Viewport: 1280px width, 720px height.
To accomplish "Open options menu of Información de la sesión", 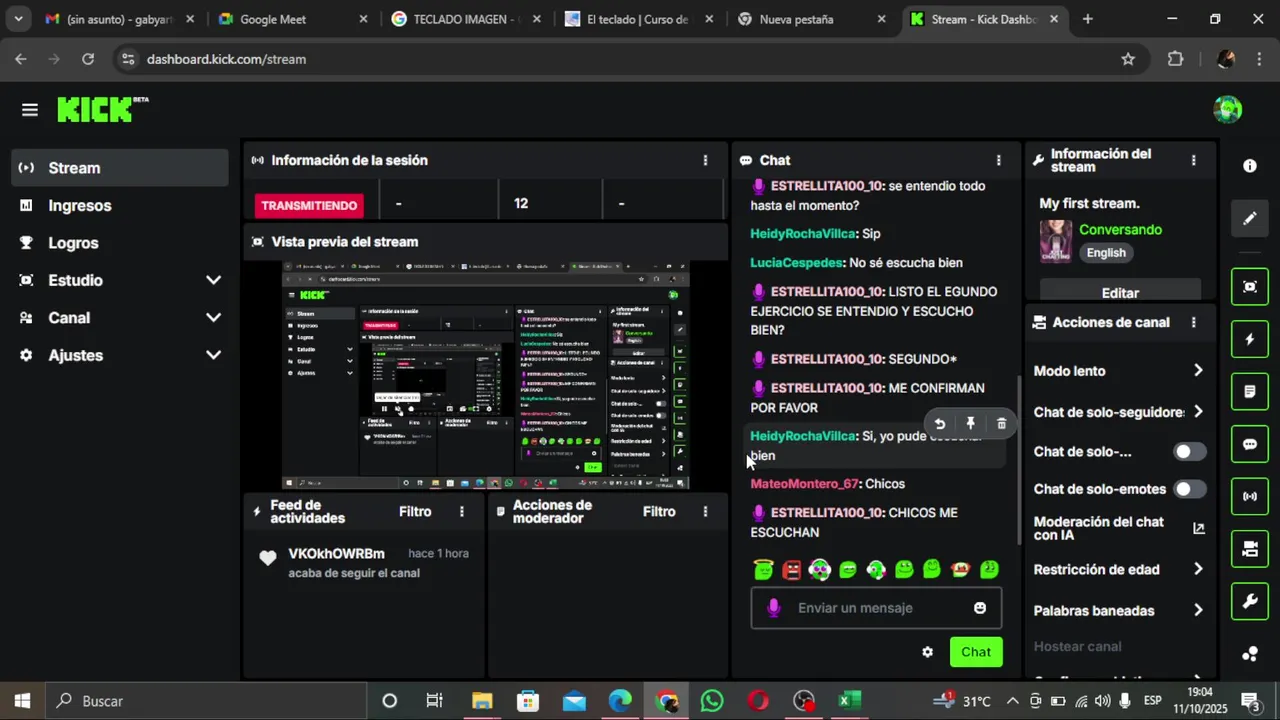I will click(705, 160).
